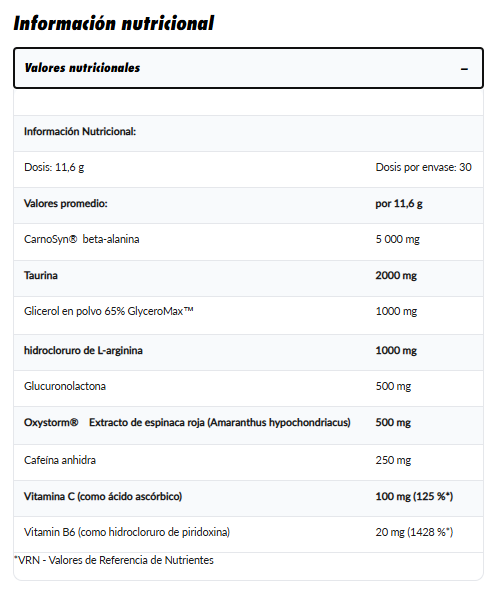
Task: Click Vitamina C (como ácido ascórbico) row
Action: (248, 498)
